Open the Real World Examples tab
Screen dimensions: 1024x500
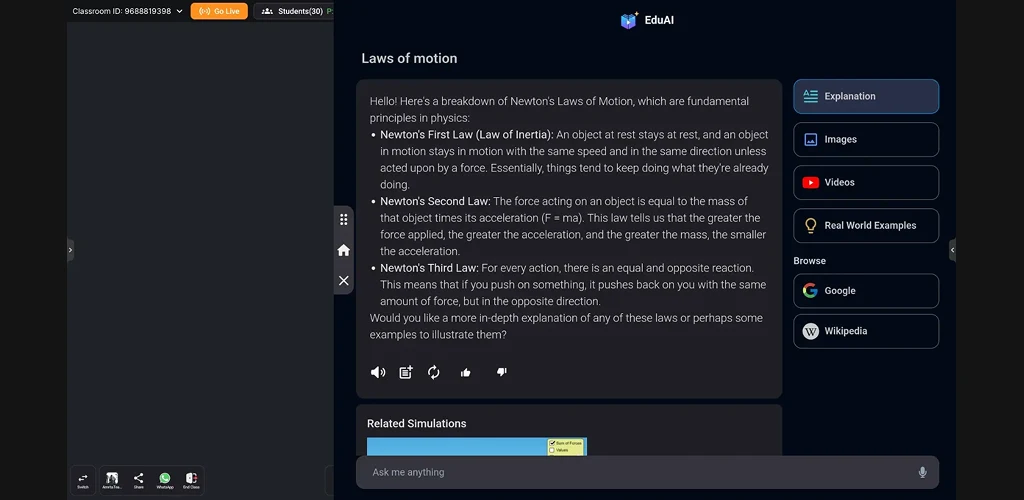point(866,226)
